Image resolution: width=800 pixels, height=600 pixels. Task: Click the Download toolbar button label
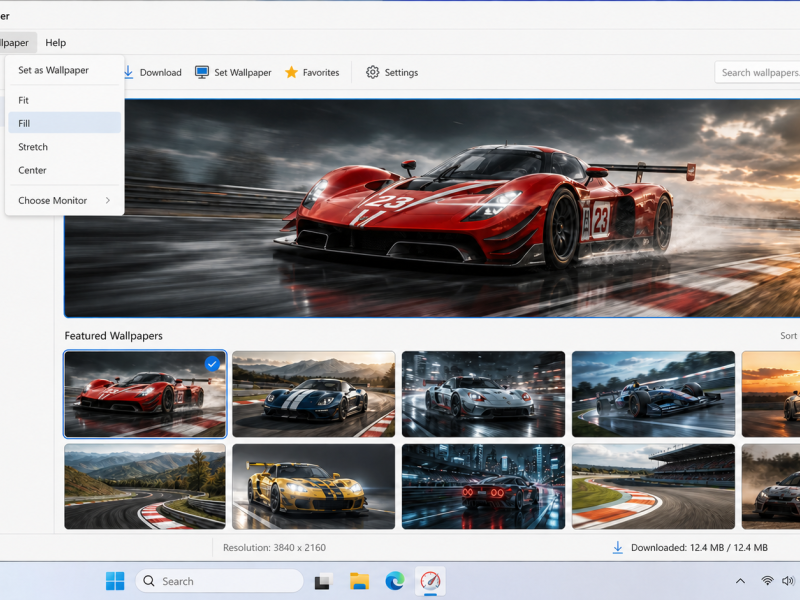[x=161, y=72]
